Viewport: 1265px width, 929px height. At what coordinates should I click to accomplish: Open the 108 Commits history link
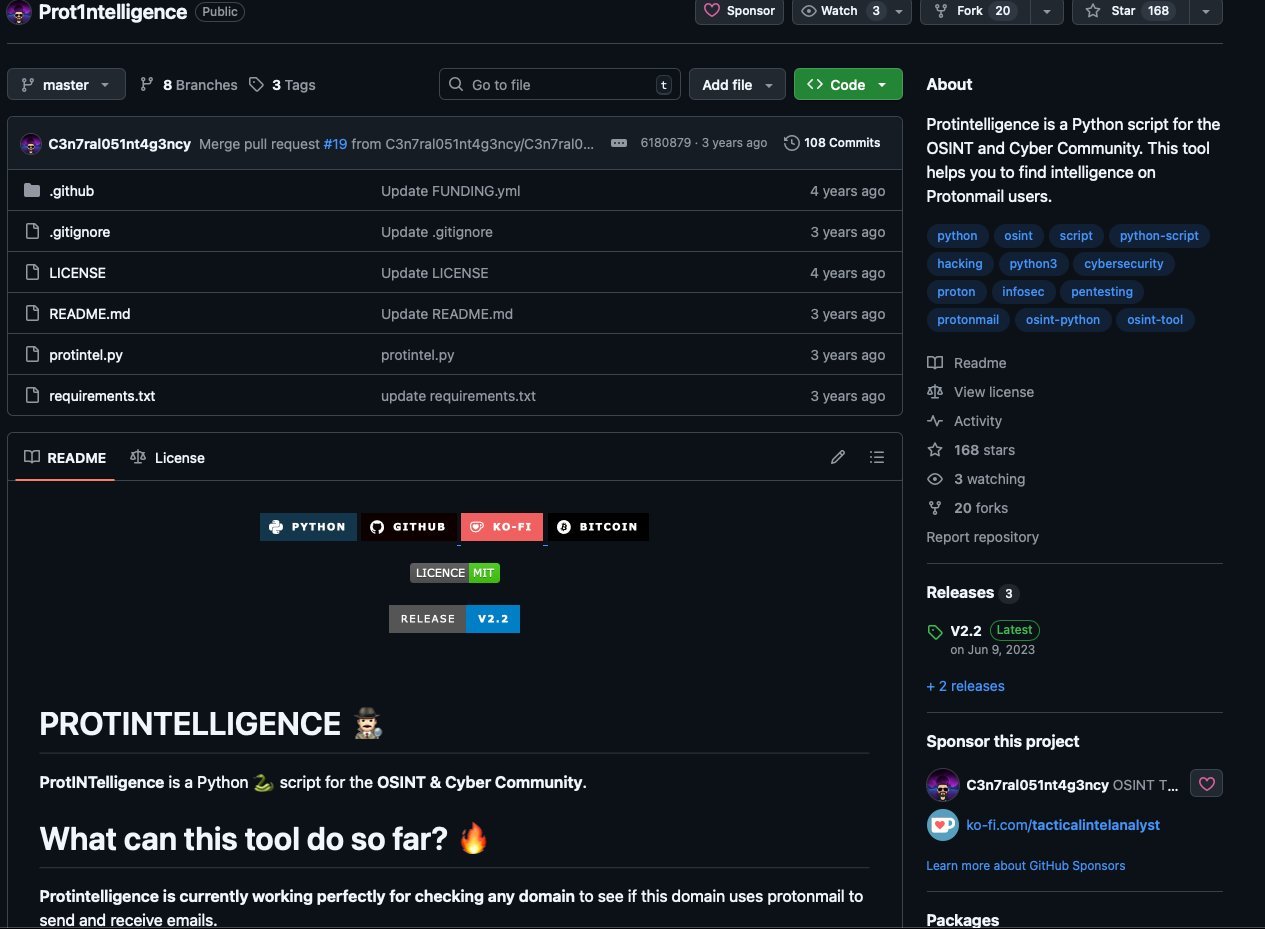click(832, 143)
